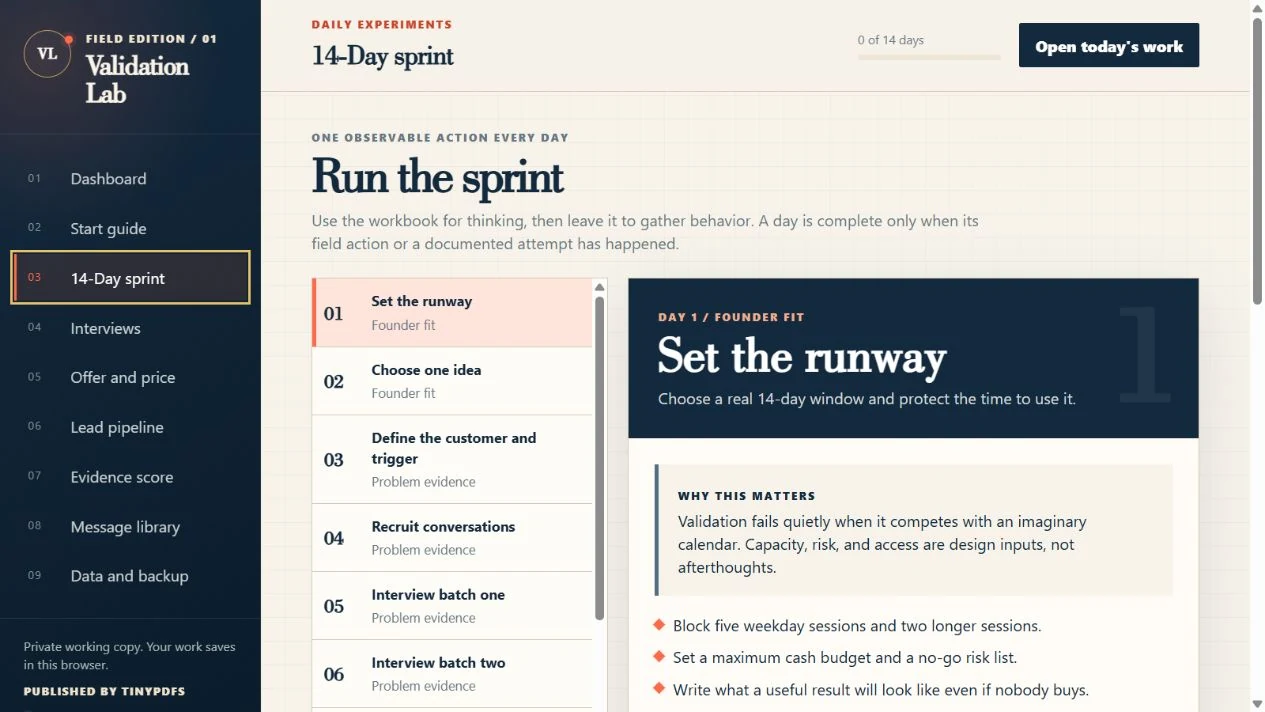Select day 03 Define the customer and trigger
Image resolution: width=1265 pixels, height=712 pixels.
(452, 460)
